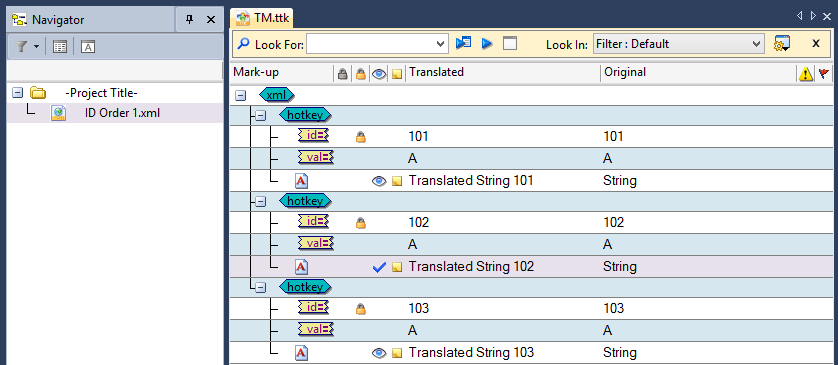Click the Navigator table view icon
This screenshot has width=838, height=365.
60,47
